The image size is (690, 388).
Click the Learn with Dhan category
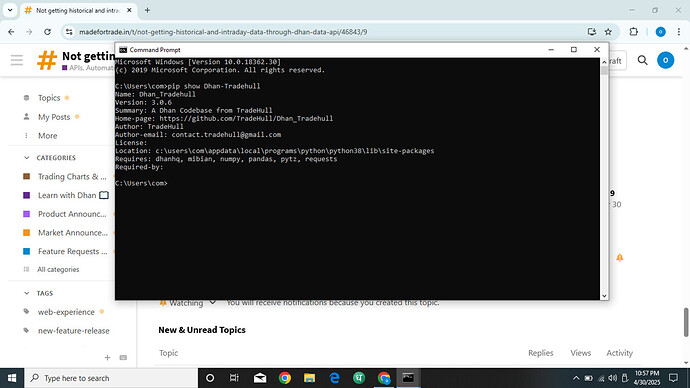click(67, 195)
